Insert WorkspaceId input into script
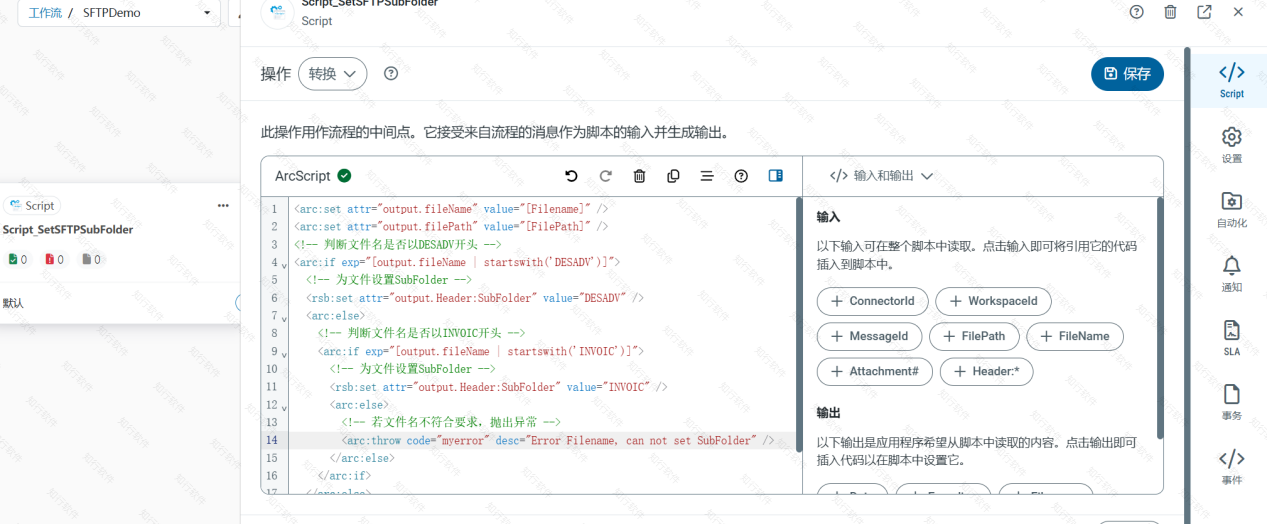Image resolution: width=1267 pixels, height=524 pixels. click(993, 301)
